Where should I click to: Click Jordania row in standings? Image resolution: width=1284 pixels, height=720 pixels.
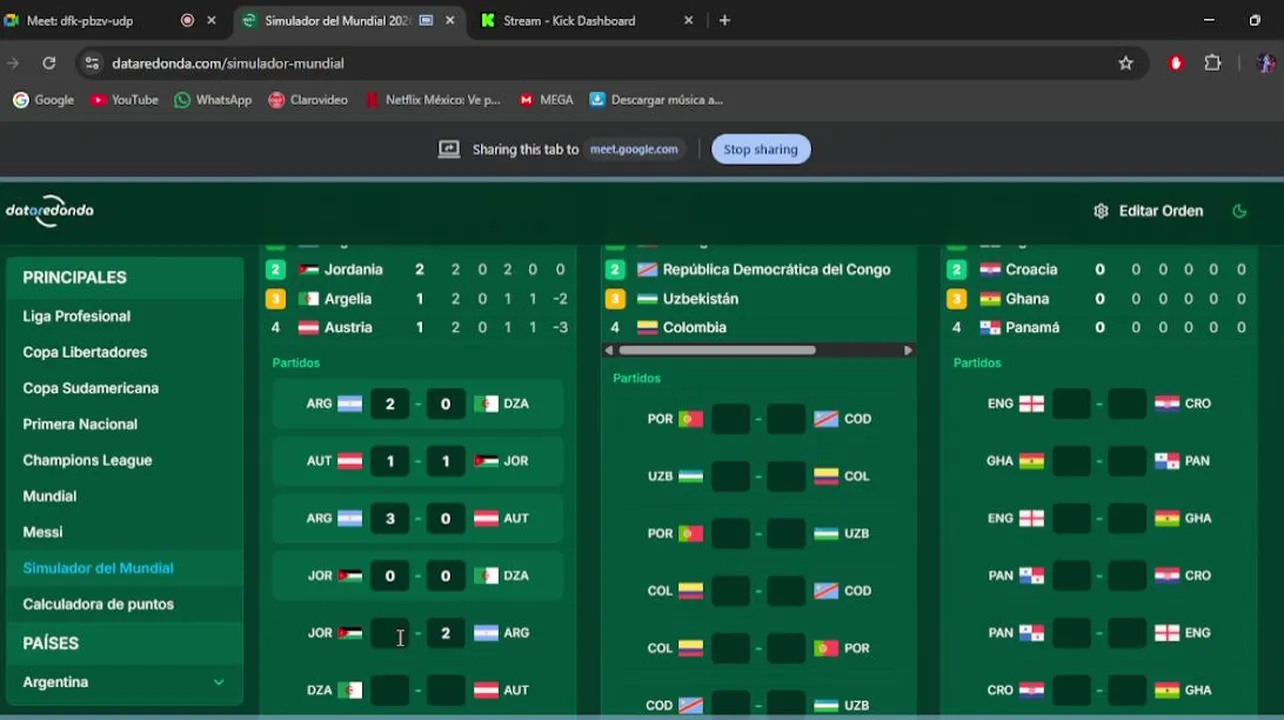(418, 270)
